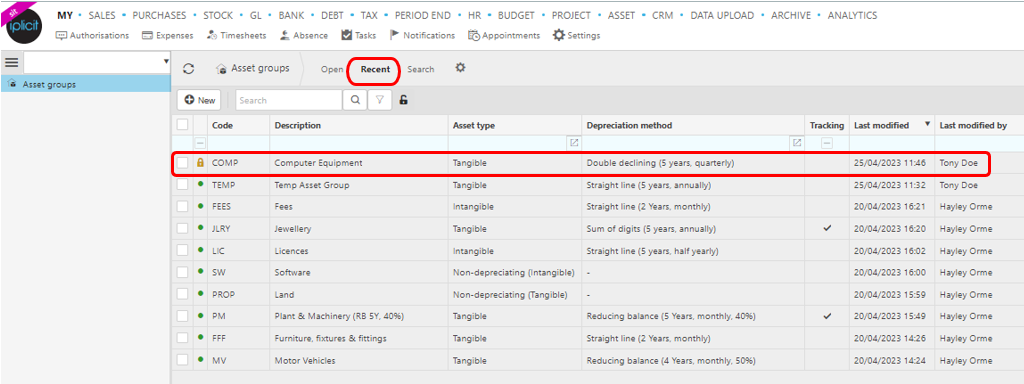Click the New button
This screenshot has height=384, width=1024.
tap(199, 100)
